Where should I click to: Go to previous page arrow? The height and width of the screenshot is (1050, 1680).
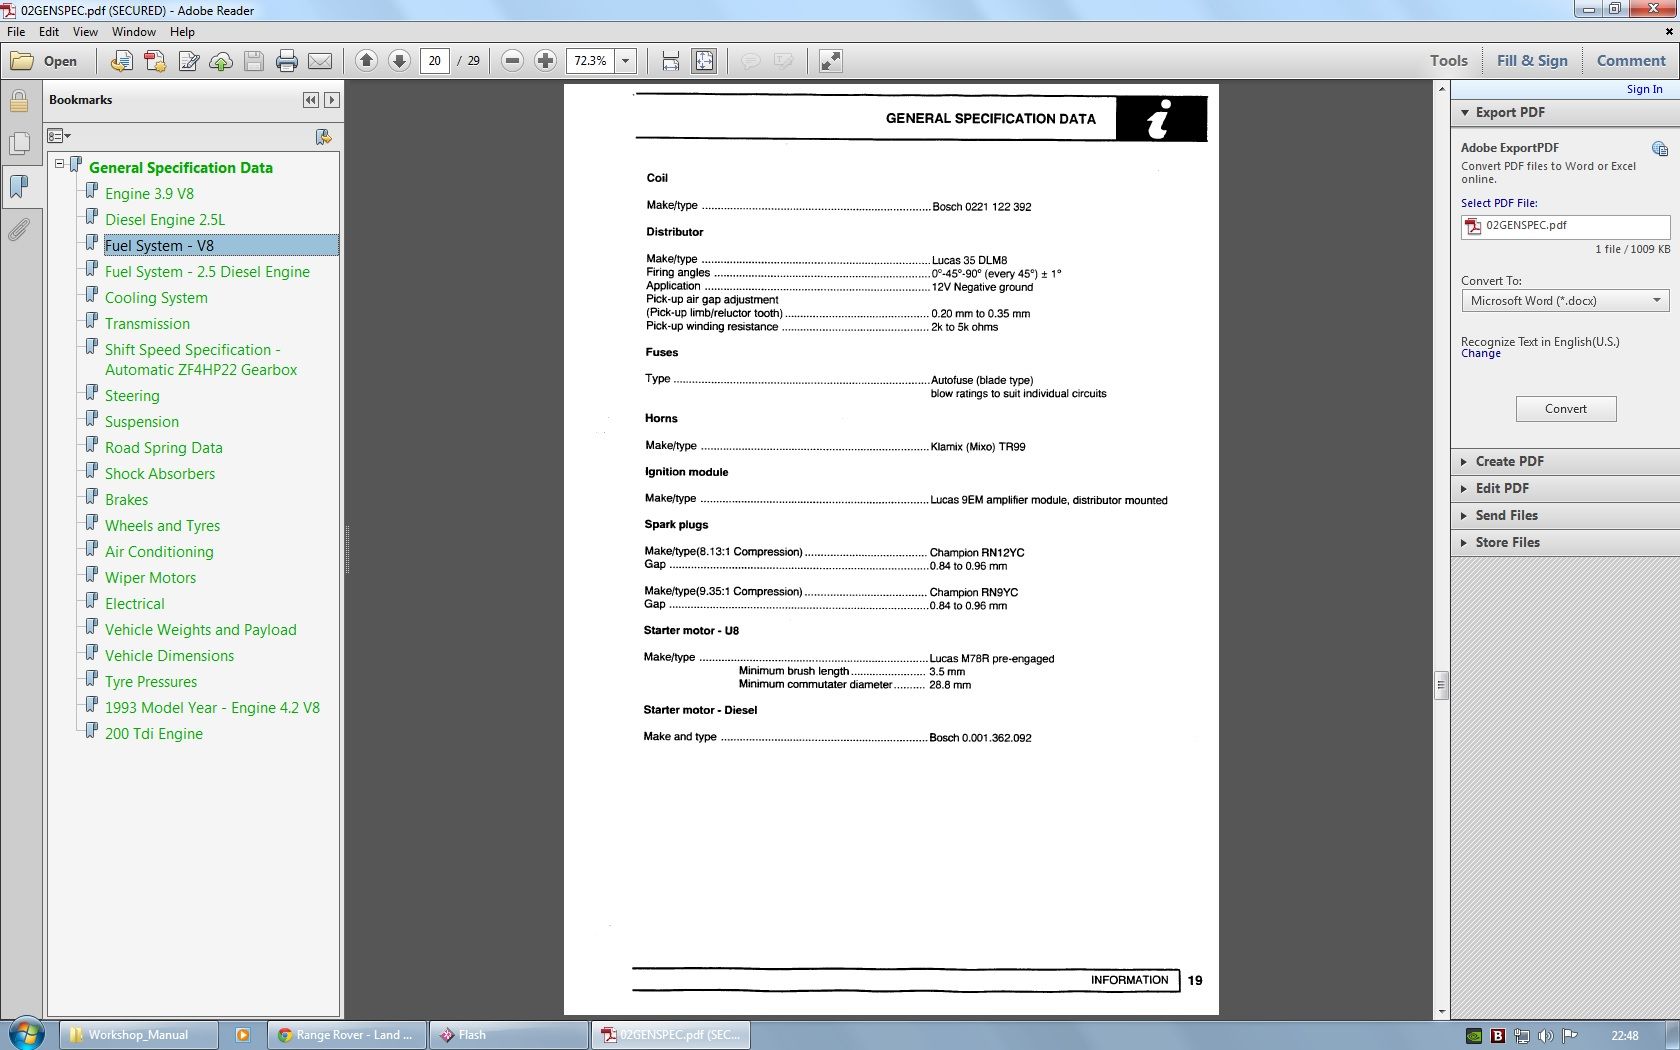click(x=366, y=61)
